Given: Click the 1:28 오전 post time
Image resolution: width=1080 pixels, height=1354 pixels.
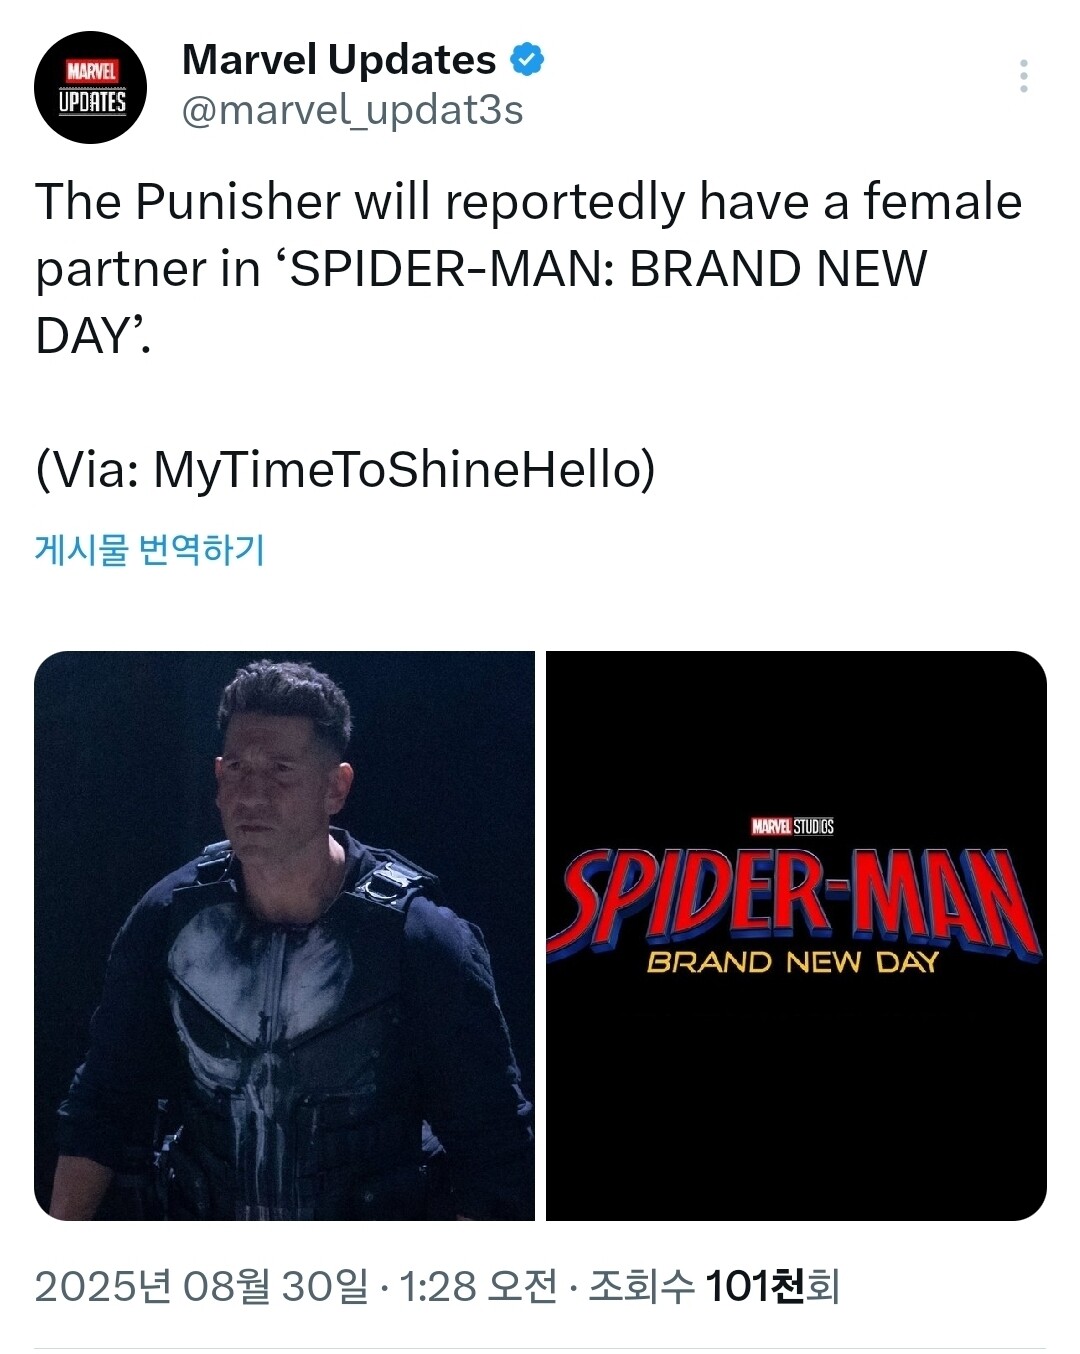Looking at the screenshot, I should [478, 1286].
